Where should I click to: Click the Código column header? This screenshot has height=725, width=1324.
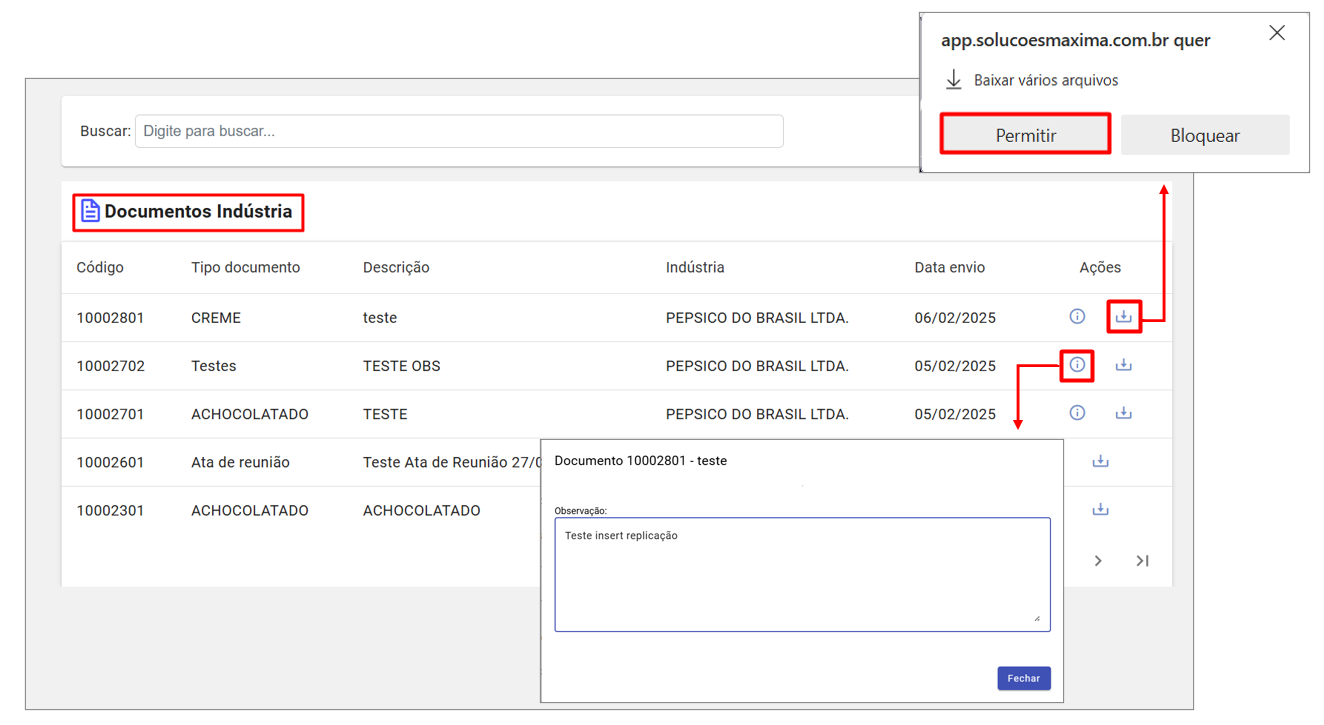point(100,267)
